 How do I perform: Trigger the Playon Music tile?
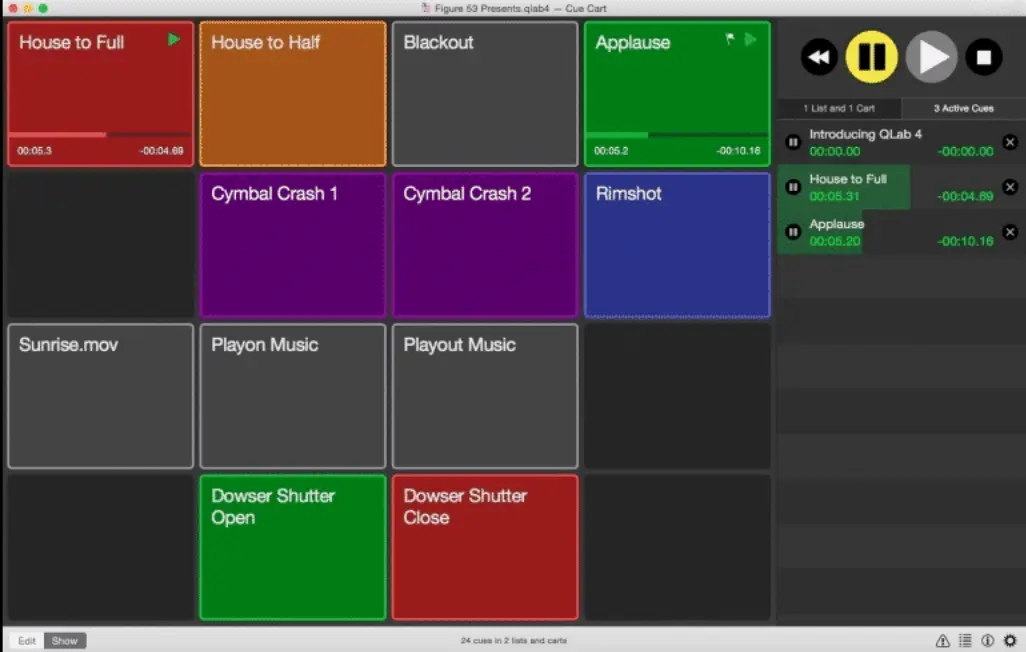[x=292, y=396]
